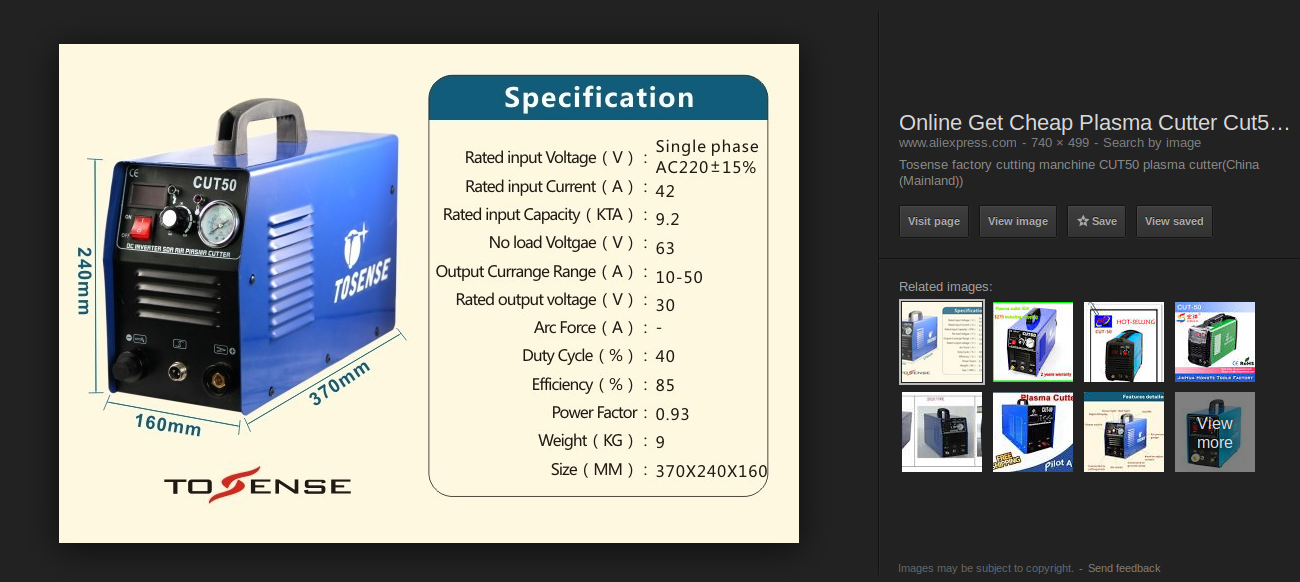1300x582 pixels.
Task: Click the 'Images may be subject to copyright' text
Action: (985, 568)
